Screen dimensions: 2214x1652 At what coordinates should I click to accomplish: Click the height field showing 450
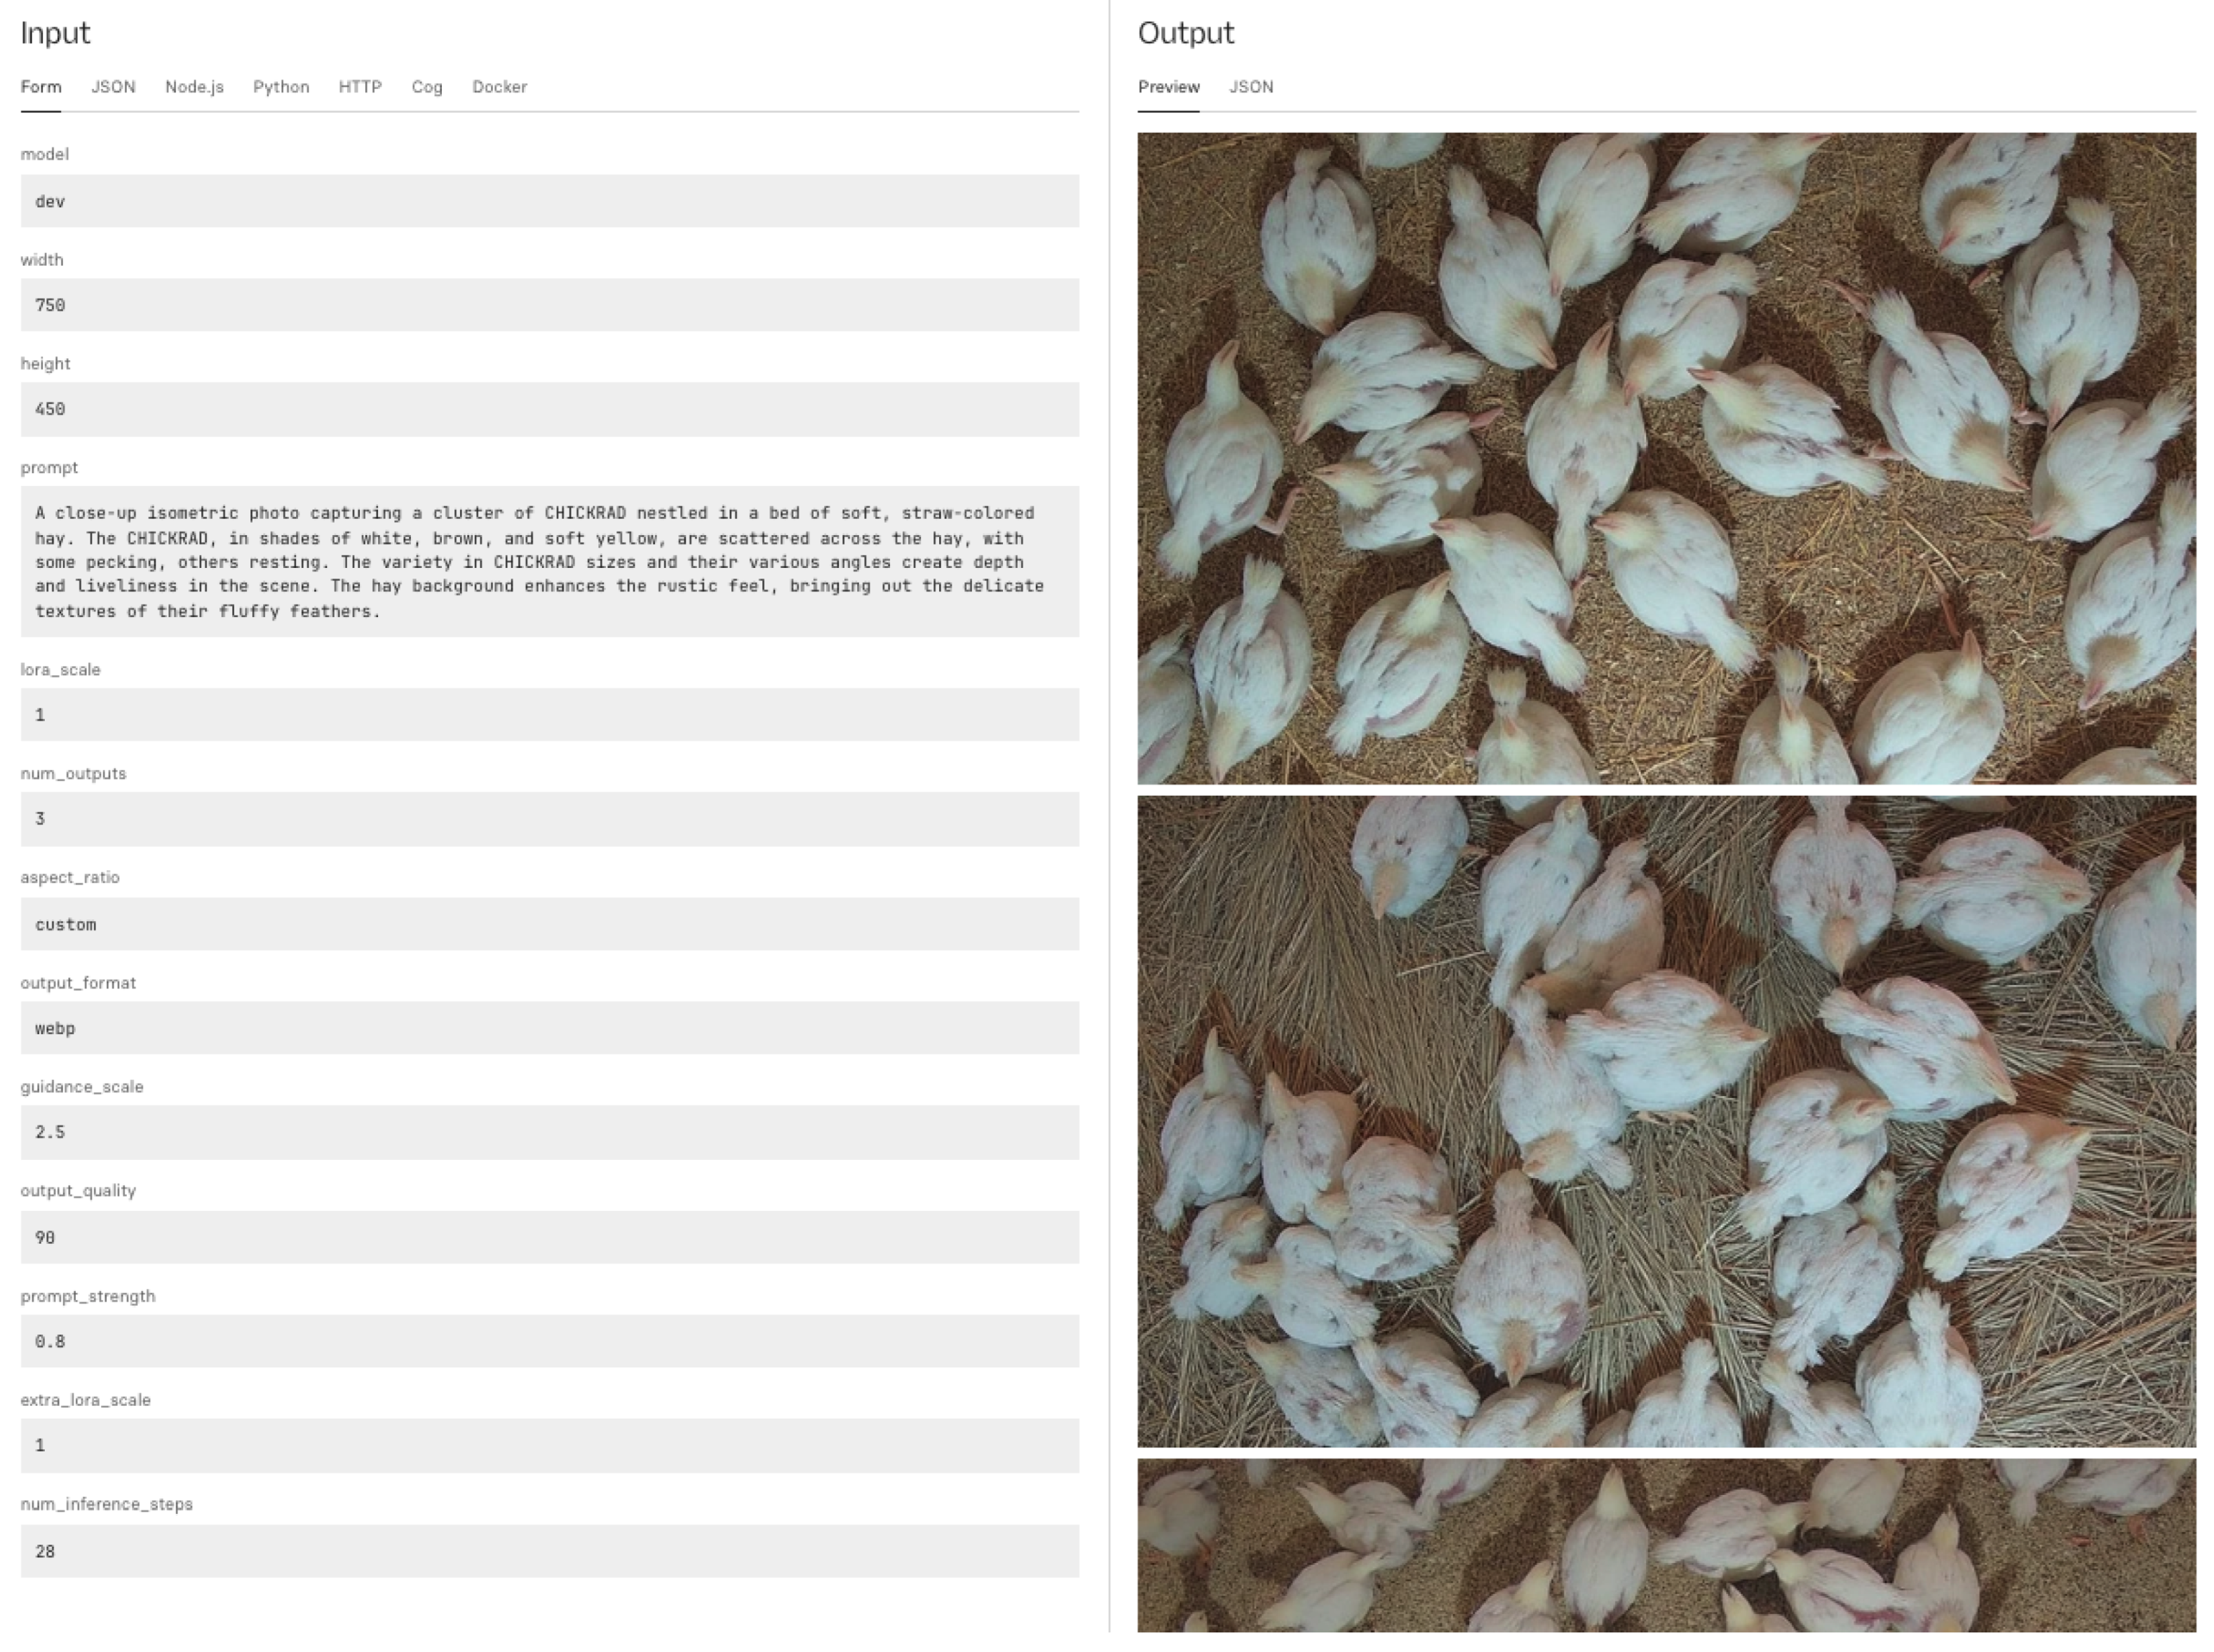tap(549, 409)
